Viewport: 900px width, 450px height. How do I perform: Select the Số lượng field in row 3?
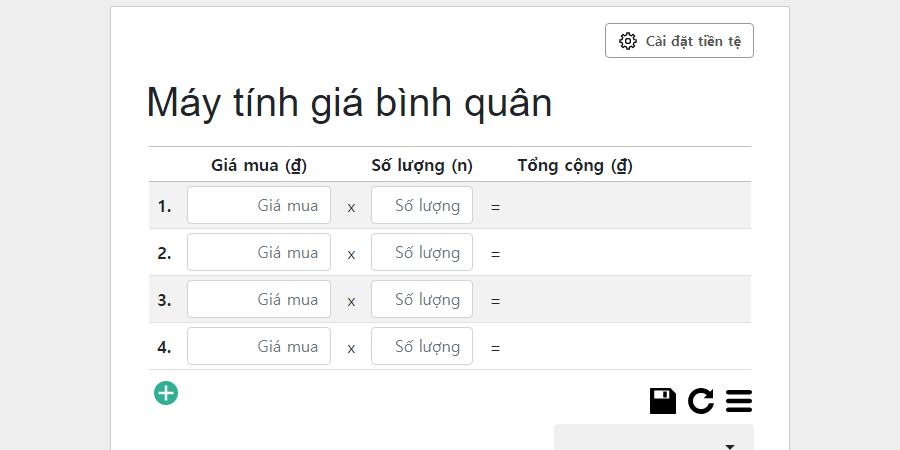[x=422, y=299]
